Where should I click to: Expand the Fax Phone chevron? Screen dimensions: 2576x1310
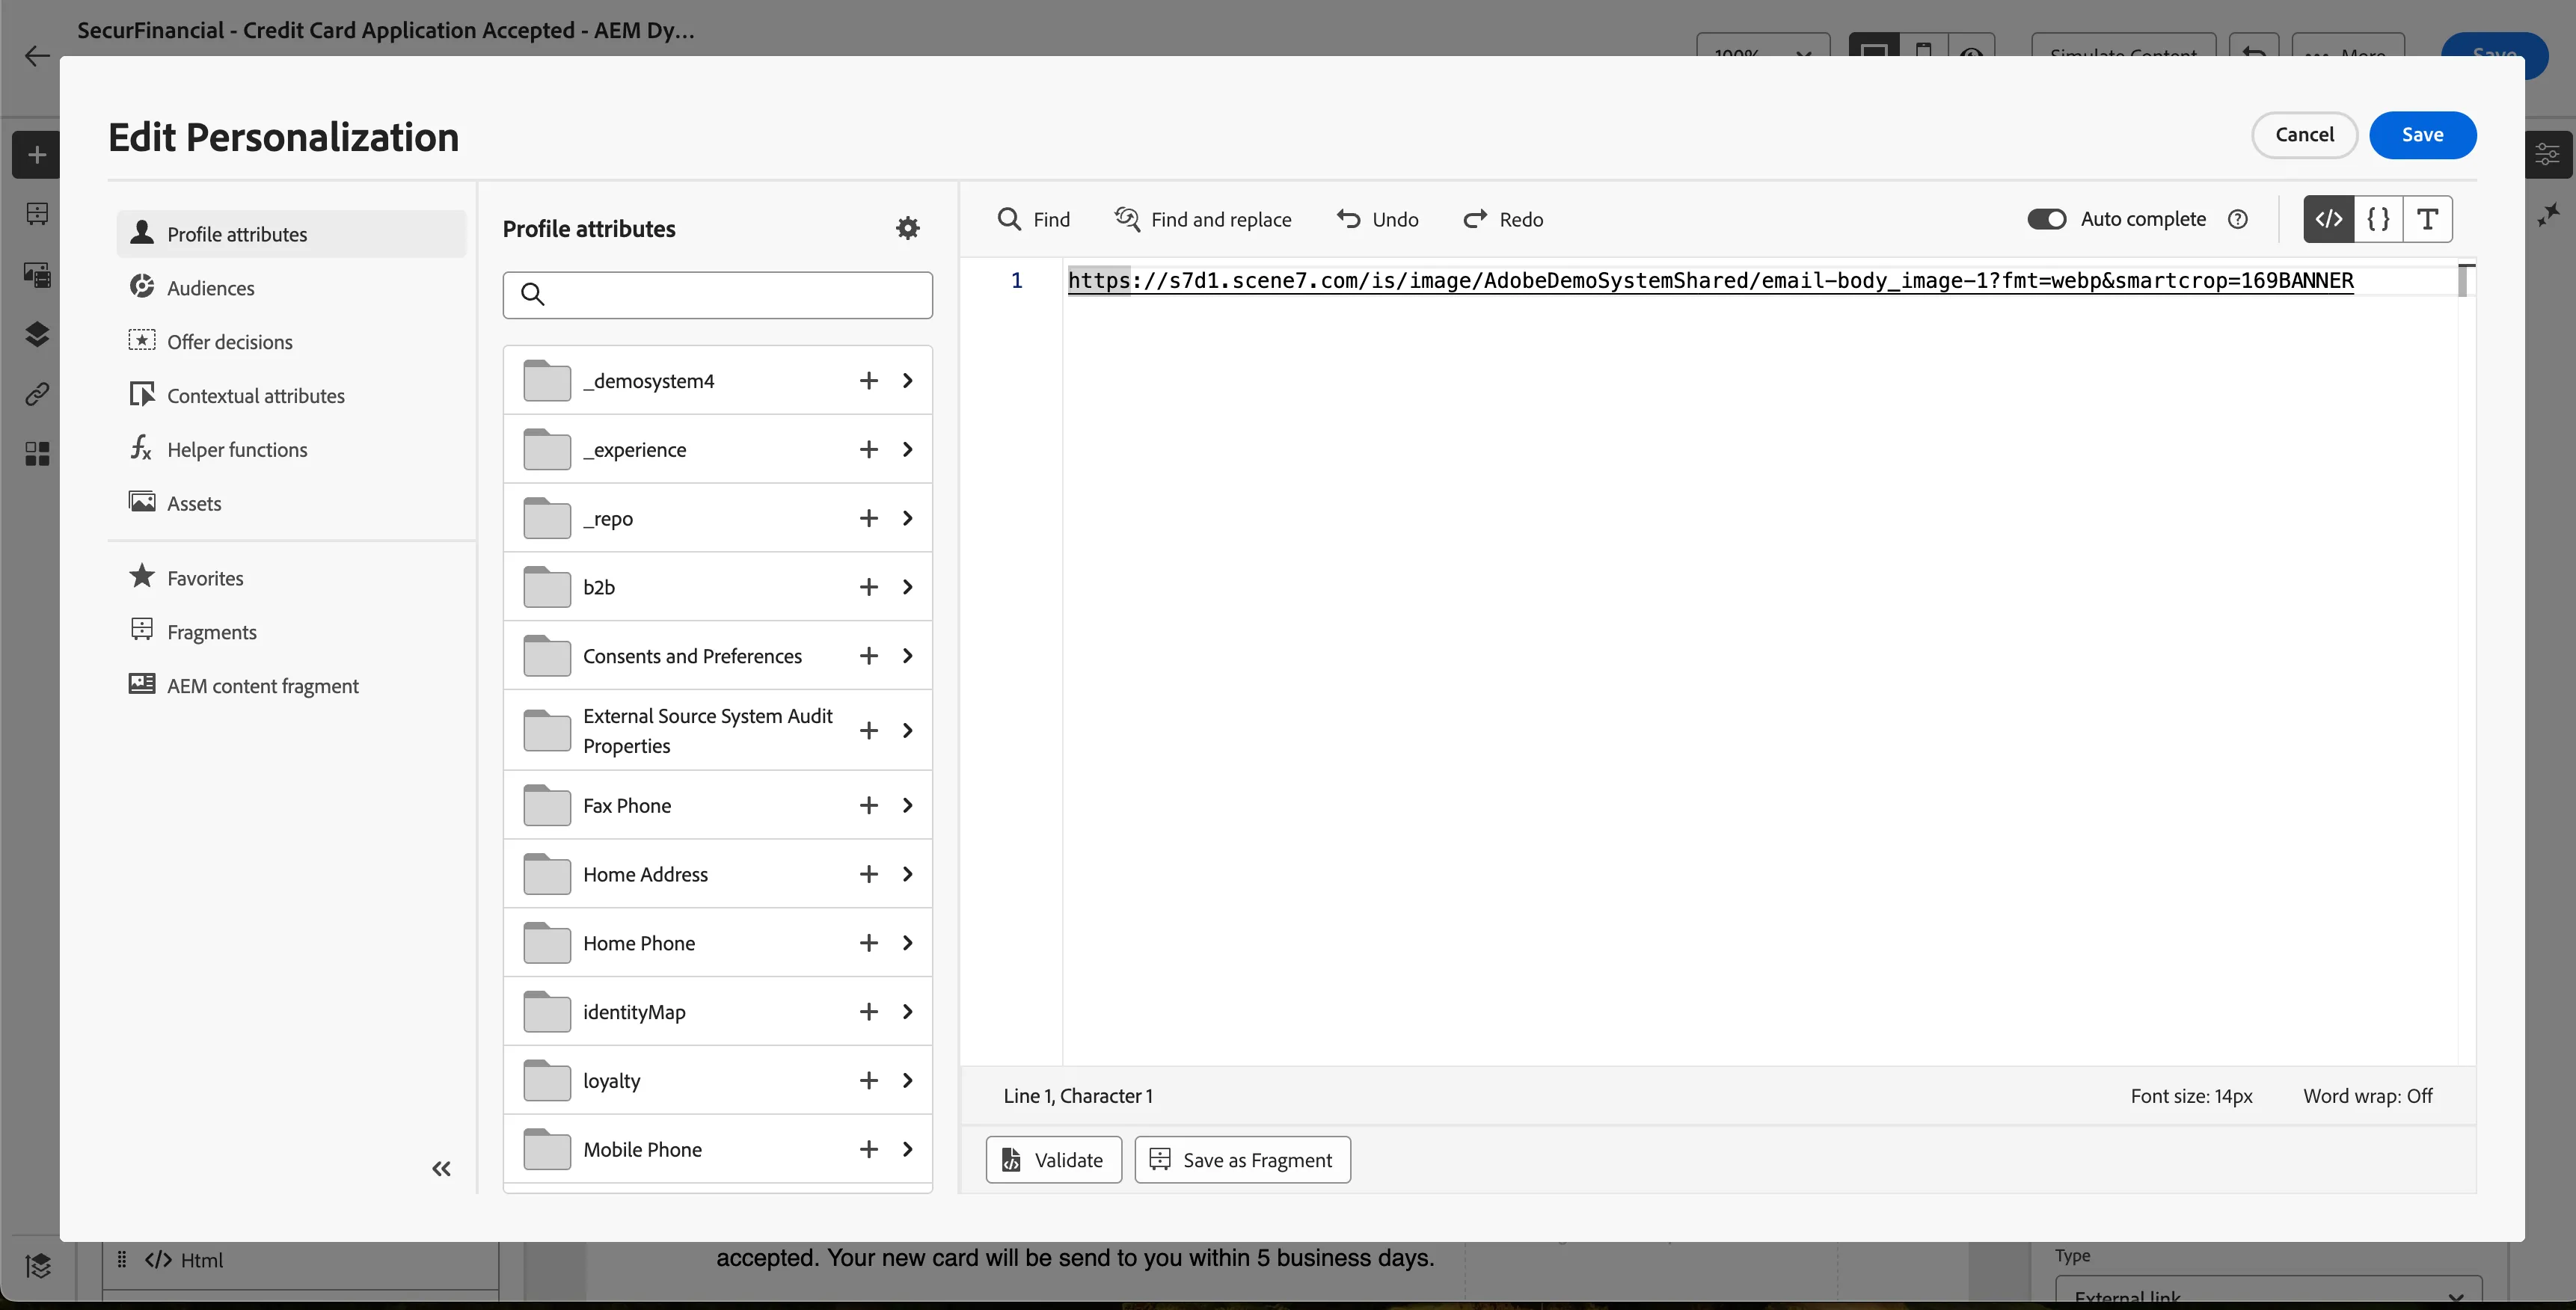pos(907,805)
